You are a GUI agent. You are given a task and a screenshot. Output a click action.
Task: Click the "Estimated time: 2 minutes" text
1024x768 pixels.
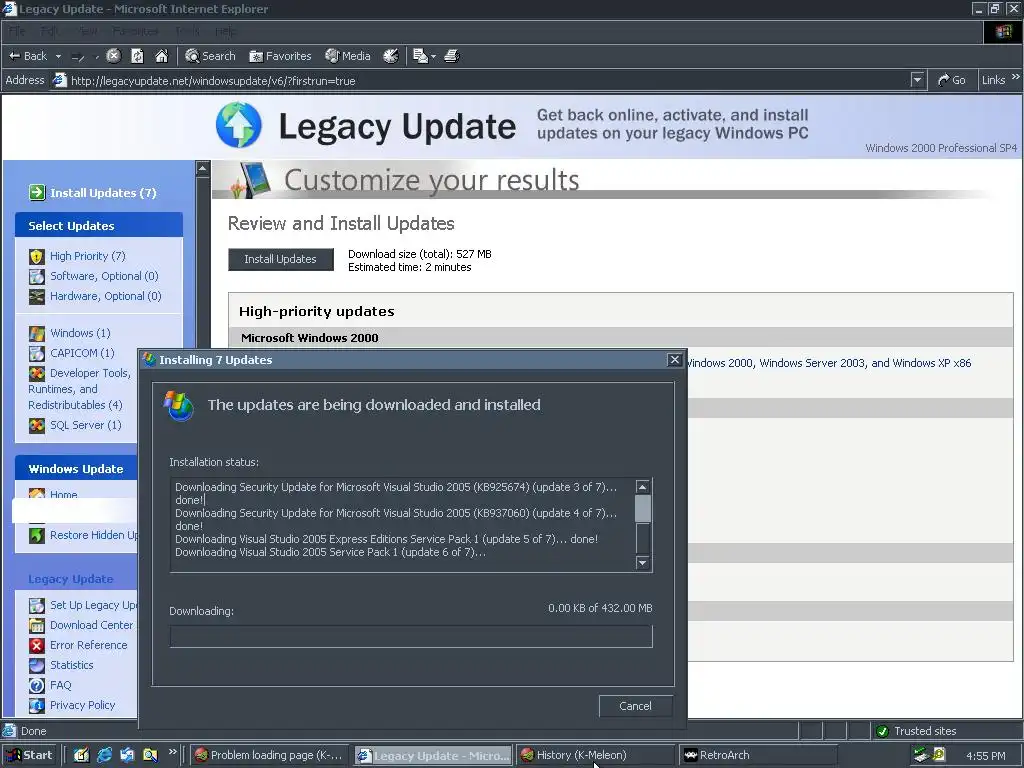[409, 267]
